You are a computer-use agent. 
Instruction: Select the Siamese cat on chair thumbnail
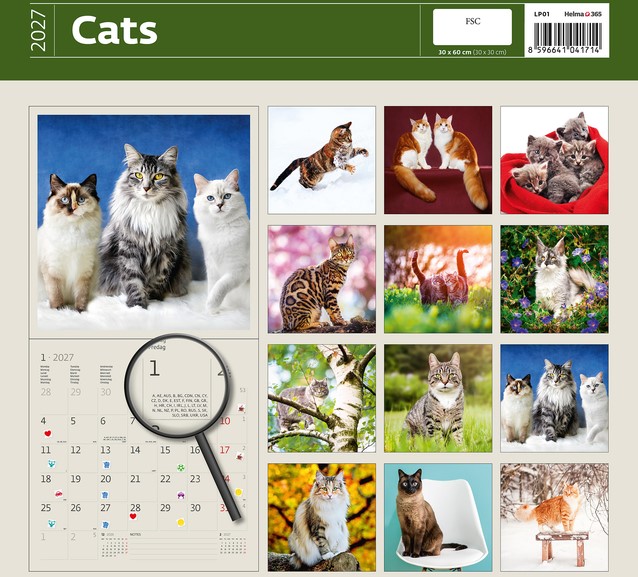(438, 517)
